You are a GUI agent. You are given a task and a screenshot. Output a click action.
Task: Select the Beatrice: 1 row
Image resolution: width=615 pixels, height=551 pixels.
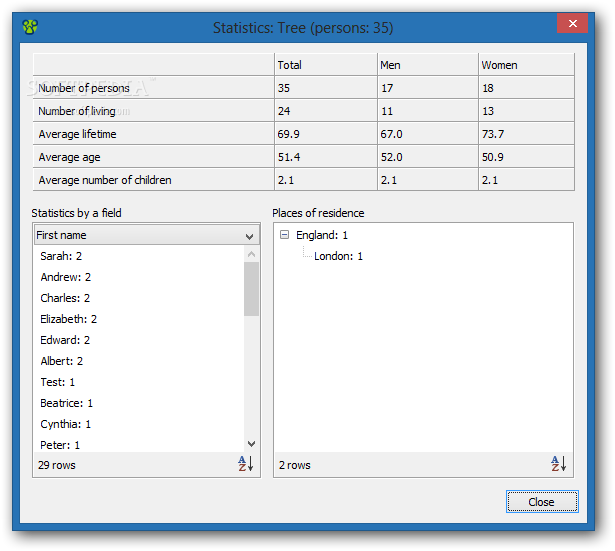[139, 403]
